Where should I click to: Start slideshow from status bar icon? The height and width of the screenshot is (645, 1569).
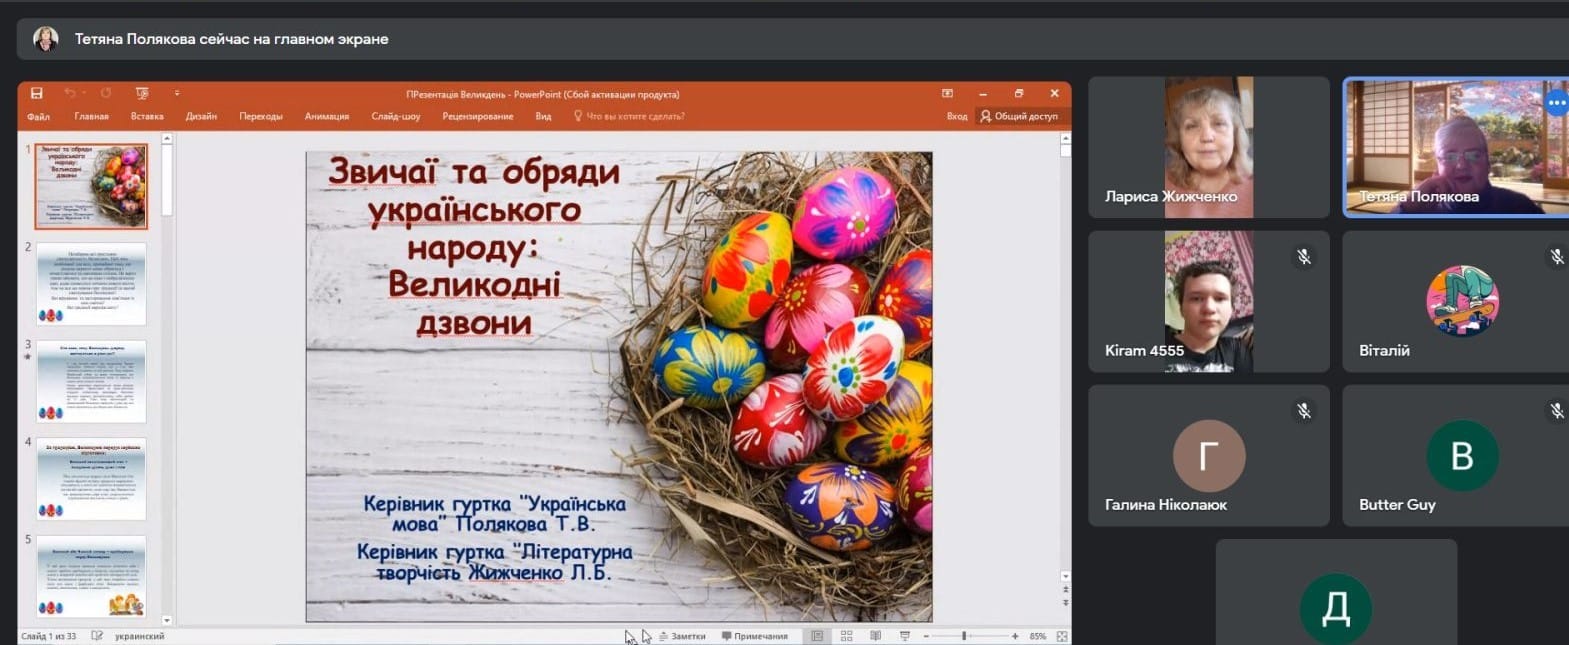pos(905,636)
